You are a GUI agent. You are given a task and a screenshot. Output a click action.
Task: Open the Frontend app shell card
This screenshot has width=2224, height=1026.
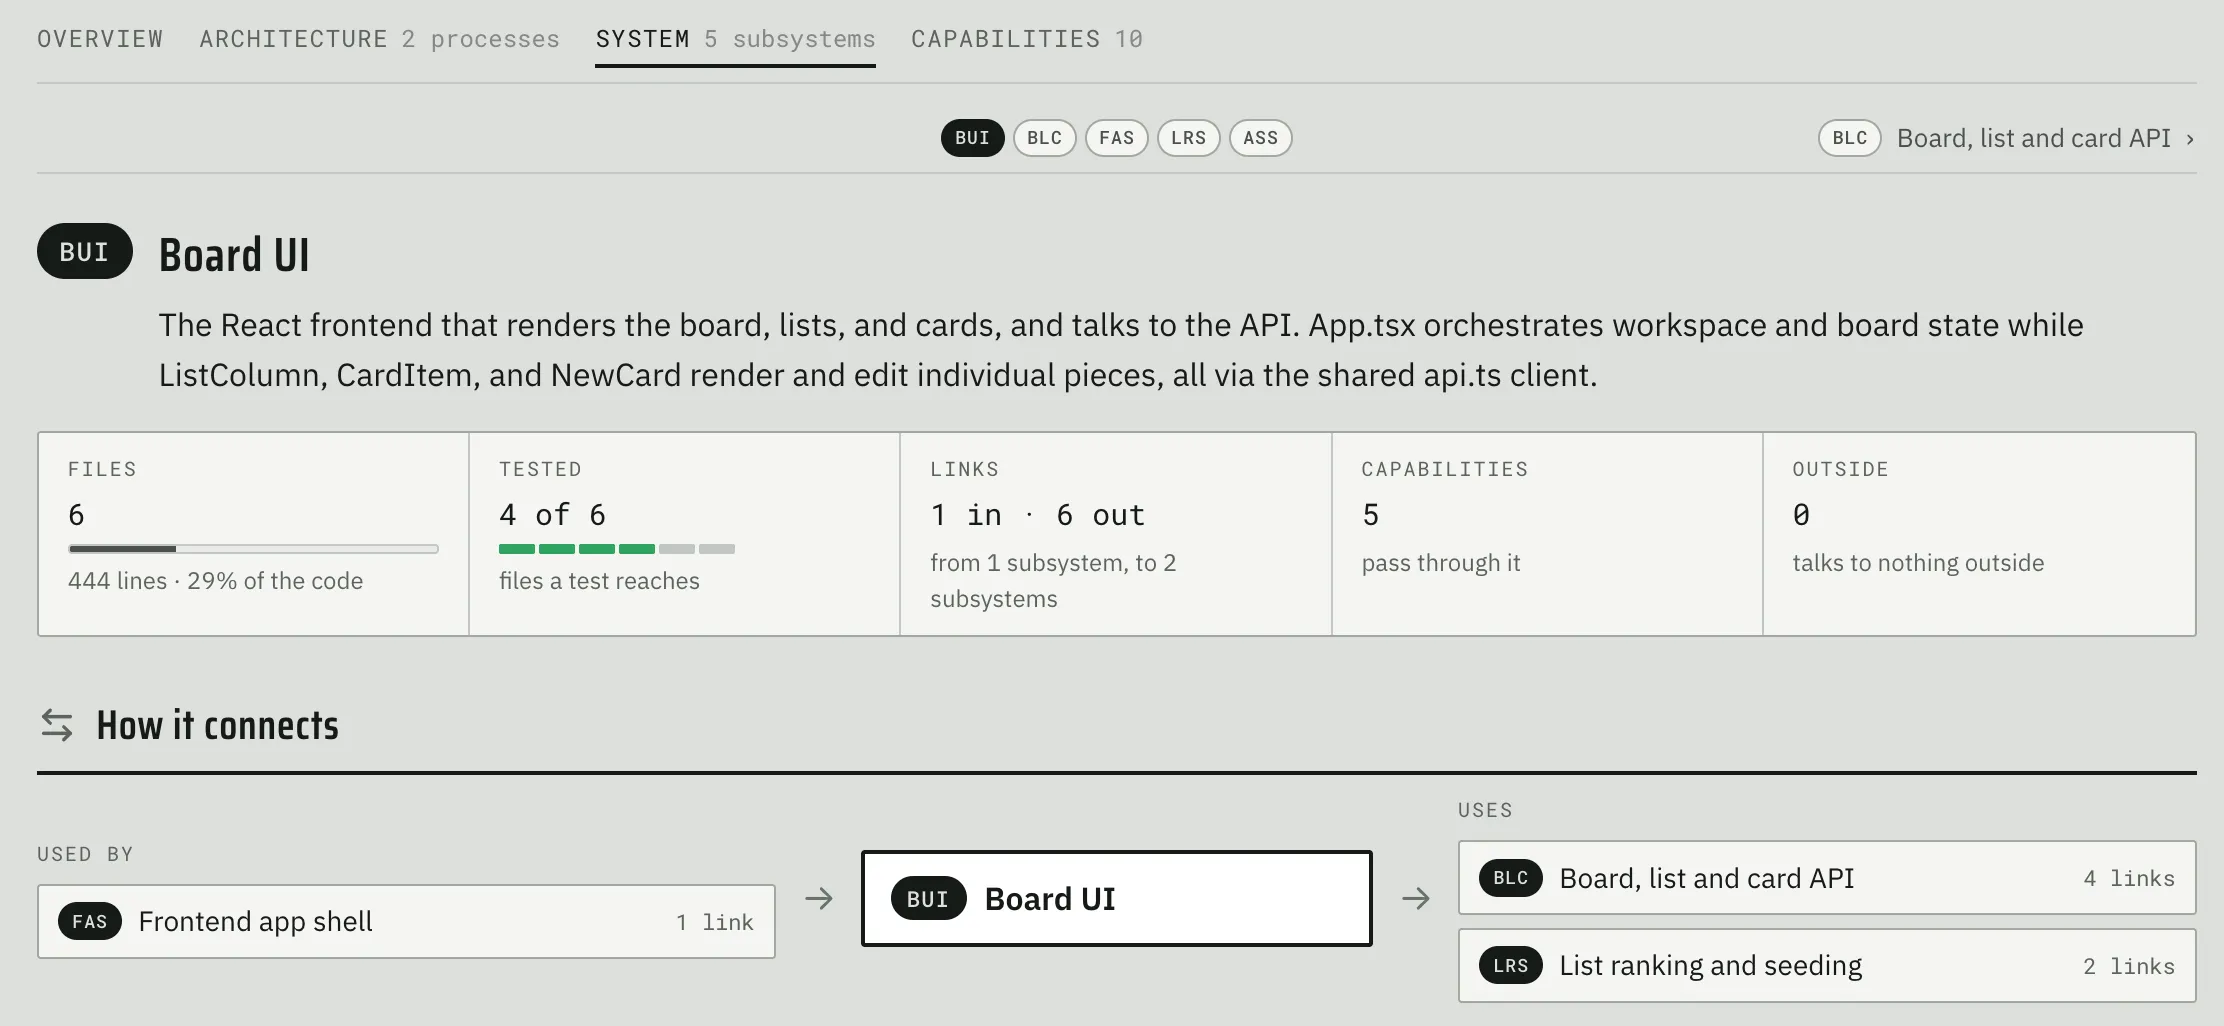coord(406,921)
